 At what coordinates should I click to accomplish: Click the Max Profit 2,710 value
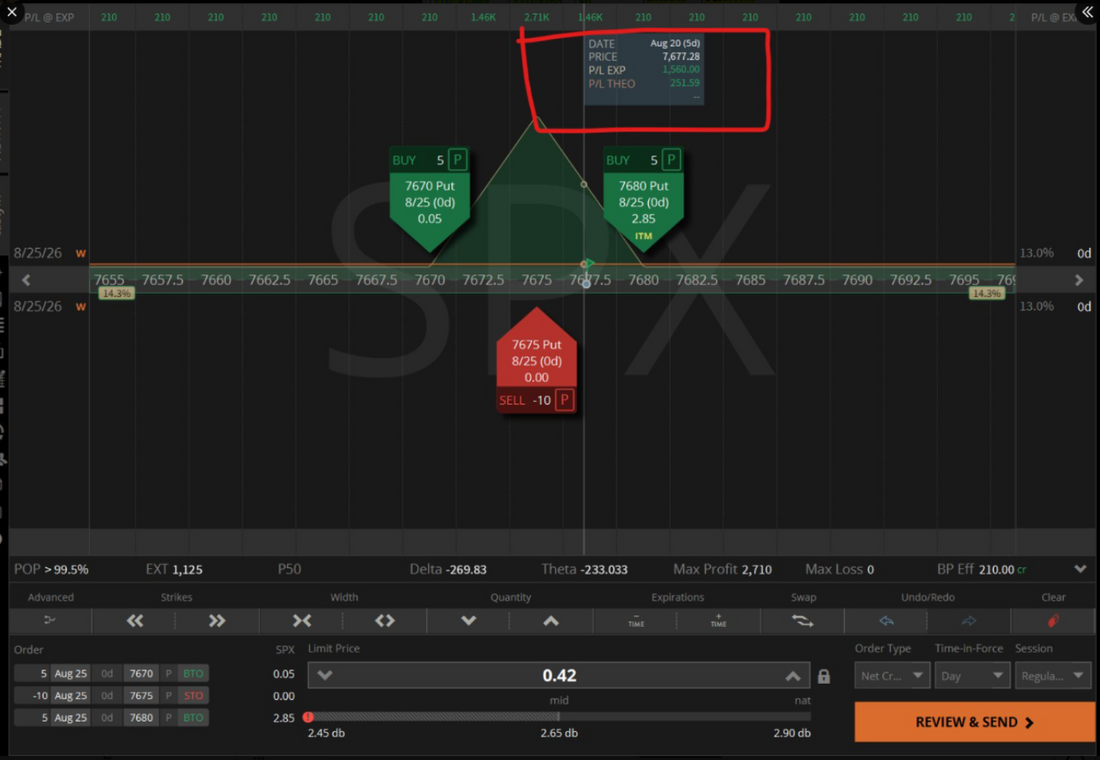pyautogui.click(x=756, y=569)
